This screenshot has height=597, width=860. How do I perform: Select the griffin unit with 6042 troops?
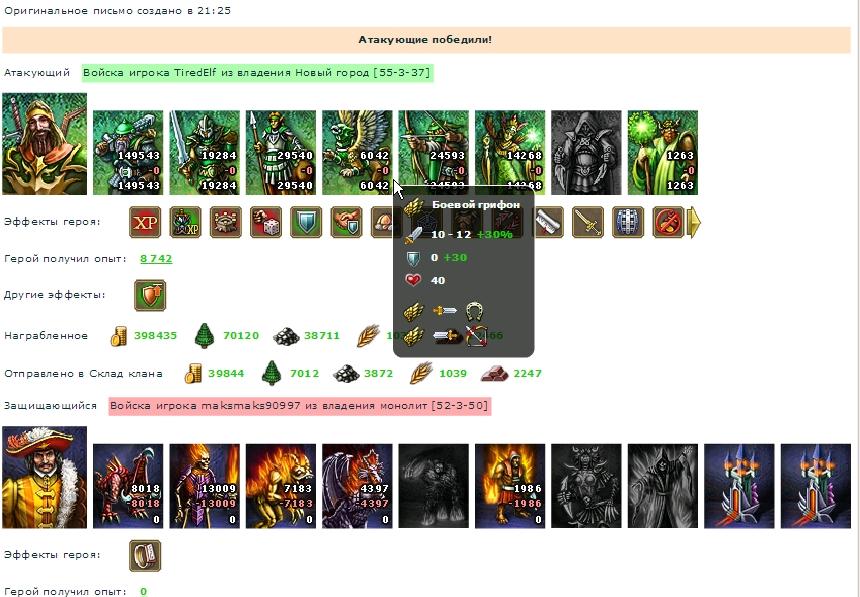357,153
